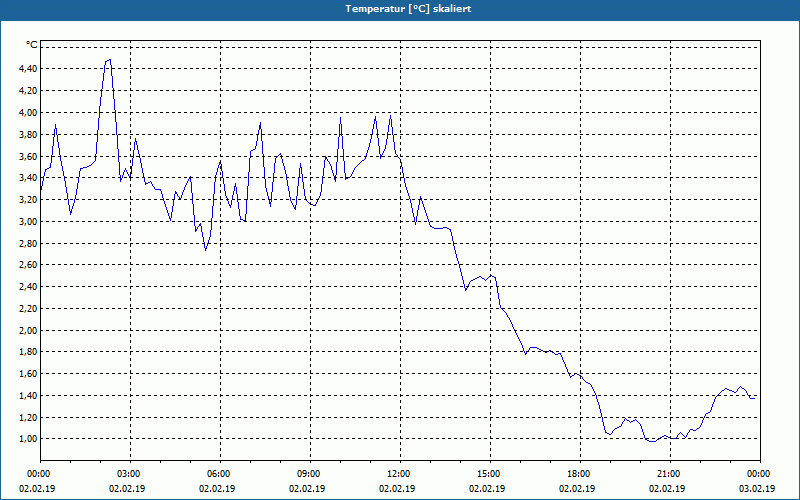The image size is (800, 500).
Task: Pick the 21:00 time label
Action: [670, 474]
